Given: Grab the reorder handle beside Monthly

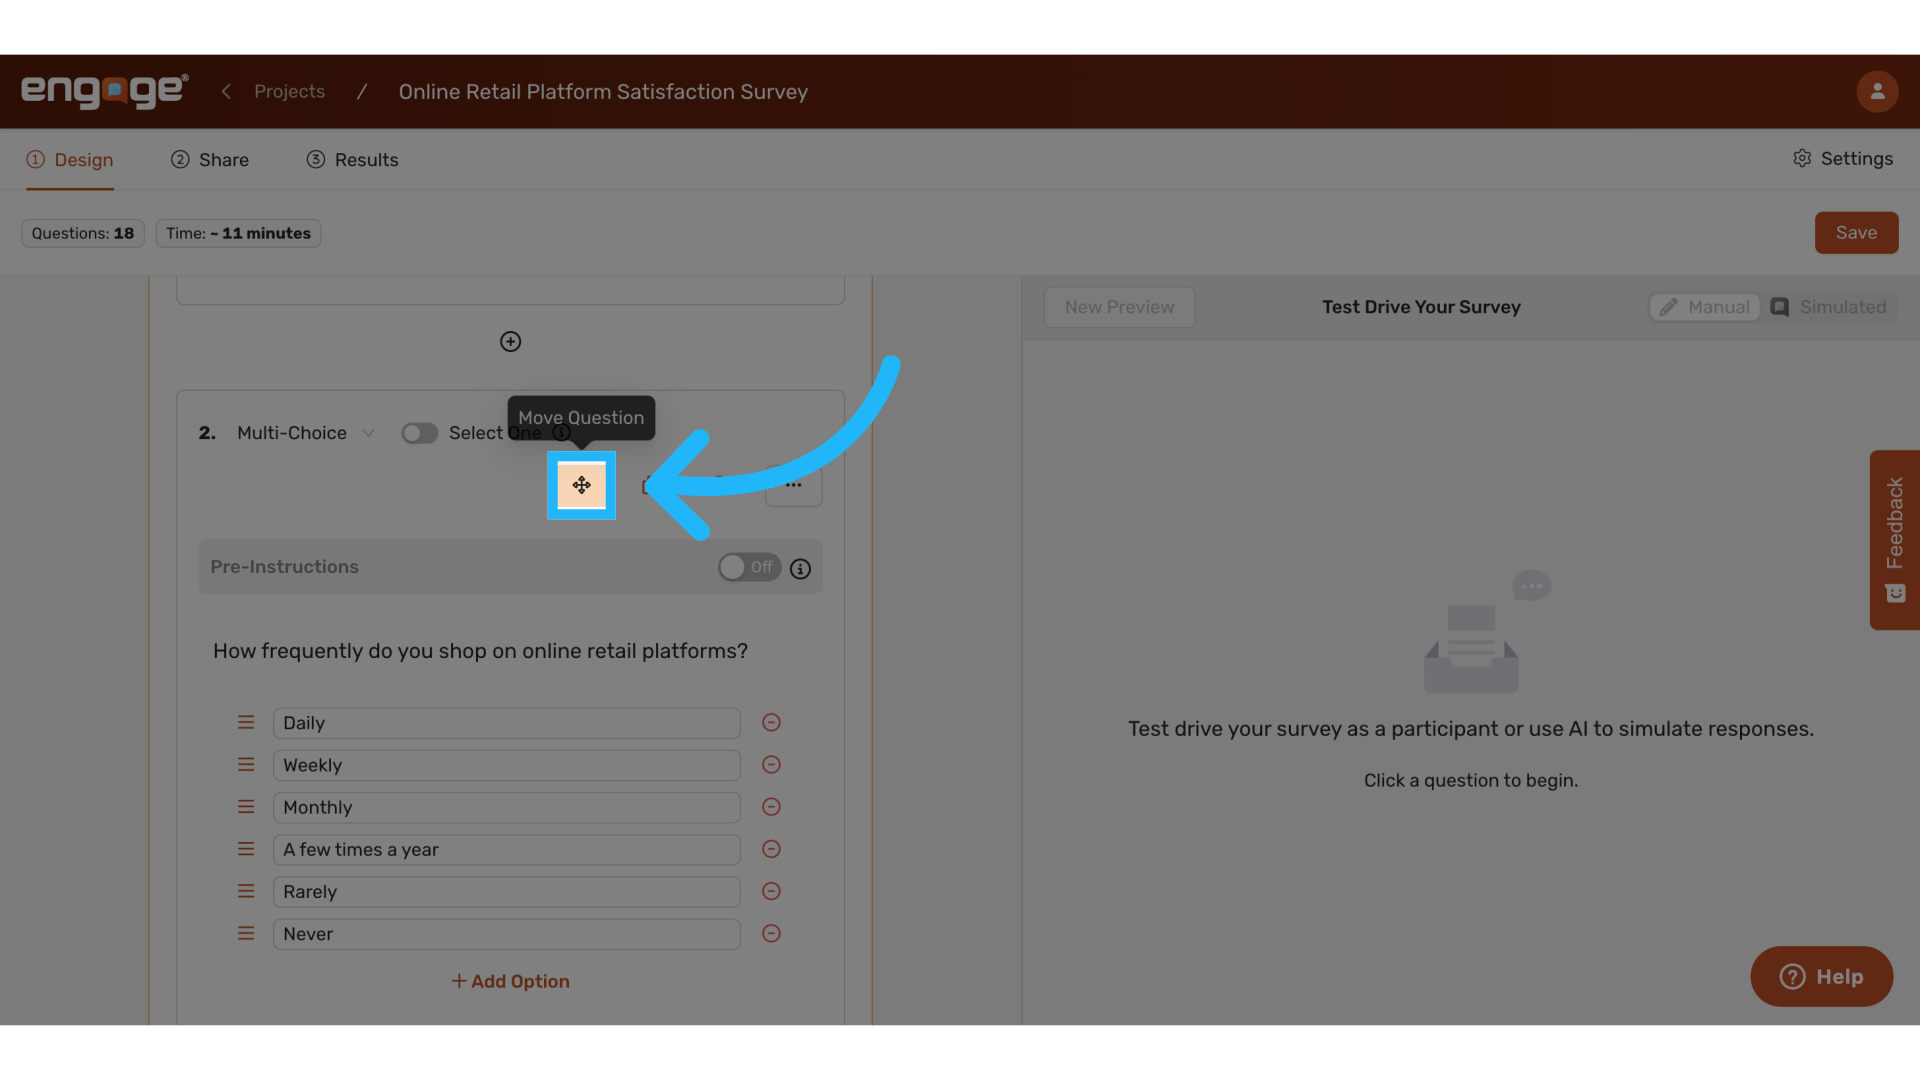Looking at the screenshot, I should click(246, 807).
